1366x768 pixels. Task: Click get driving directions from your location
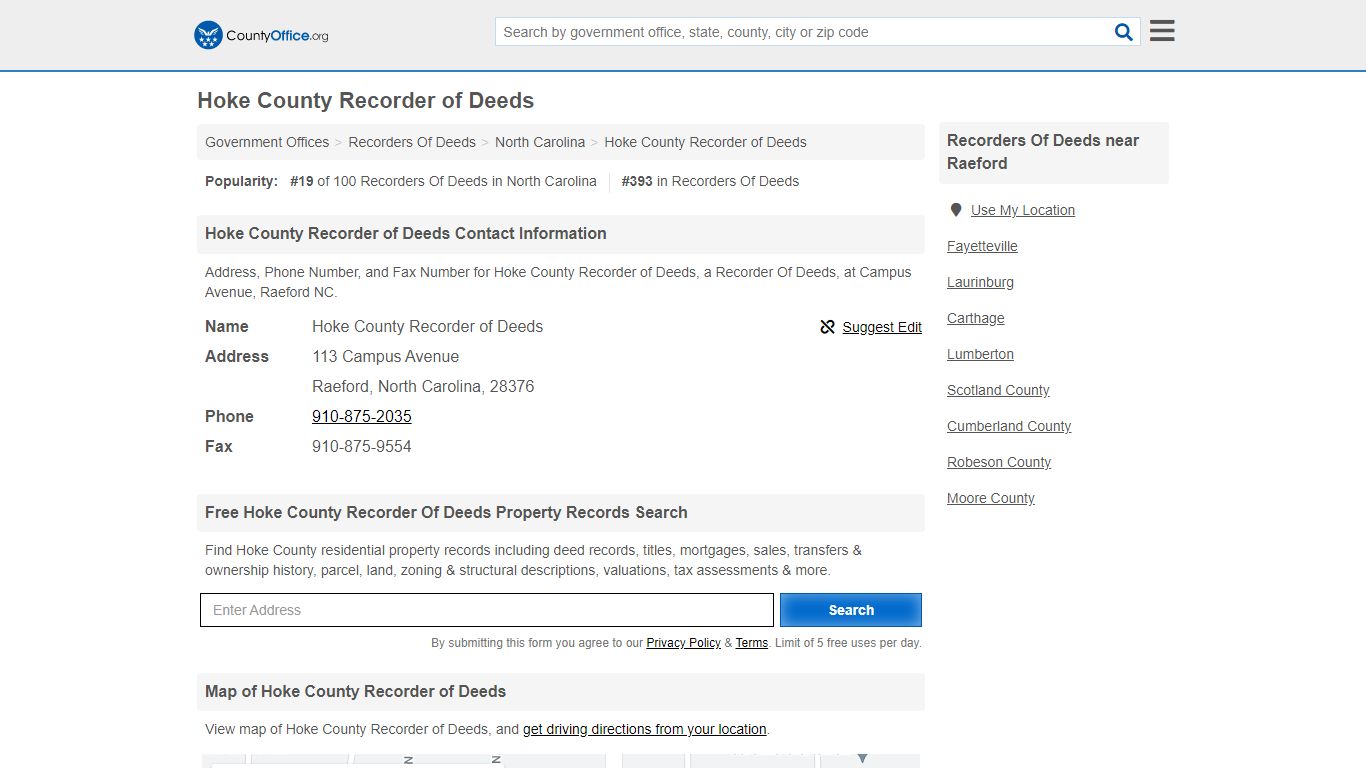pyautogui.click(x=644, y=729)
